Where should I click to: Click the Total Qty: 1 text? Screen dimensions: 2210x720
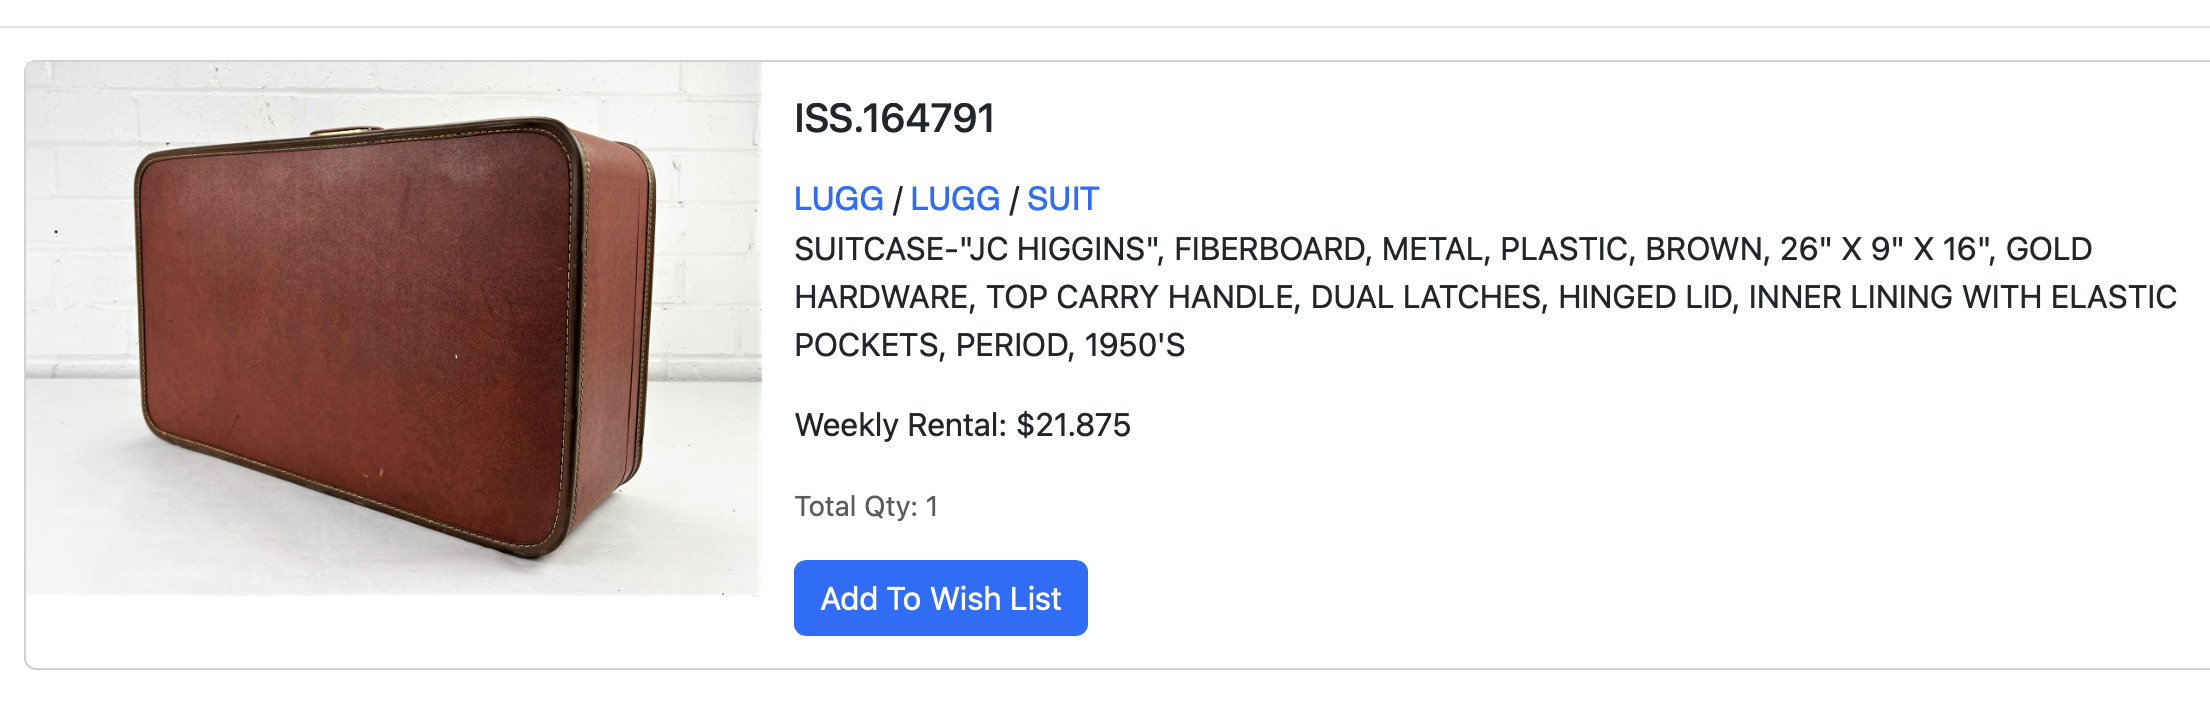866,506
